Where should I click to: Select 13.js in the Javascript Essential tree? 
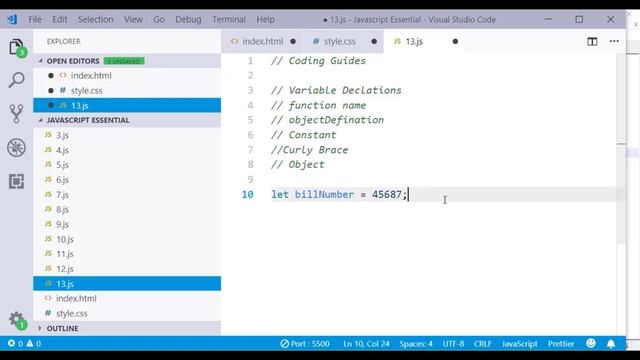(127, 284)
